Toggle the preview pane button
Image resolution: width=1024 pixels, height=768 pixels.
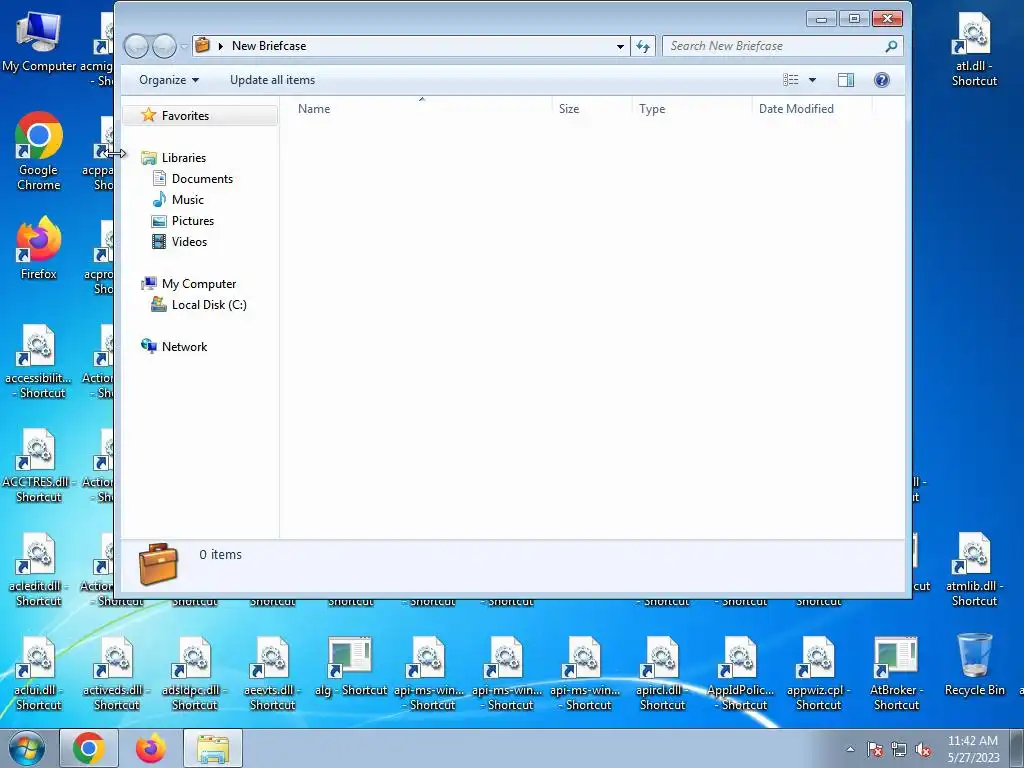coord(846,80)
